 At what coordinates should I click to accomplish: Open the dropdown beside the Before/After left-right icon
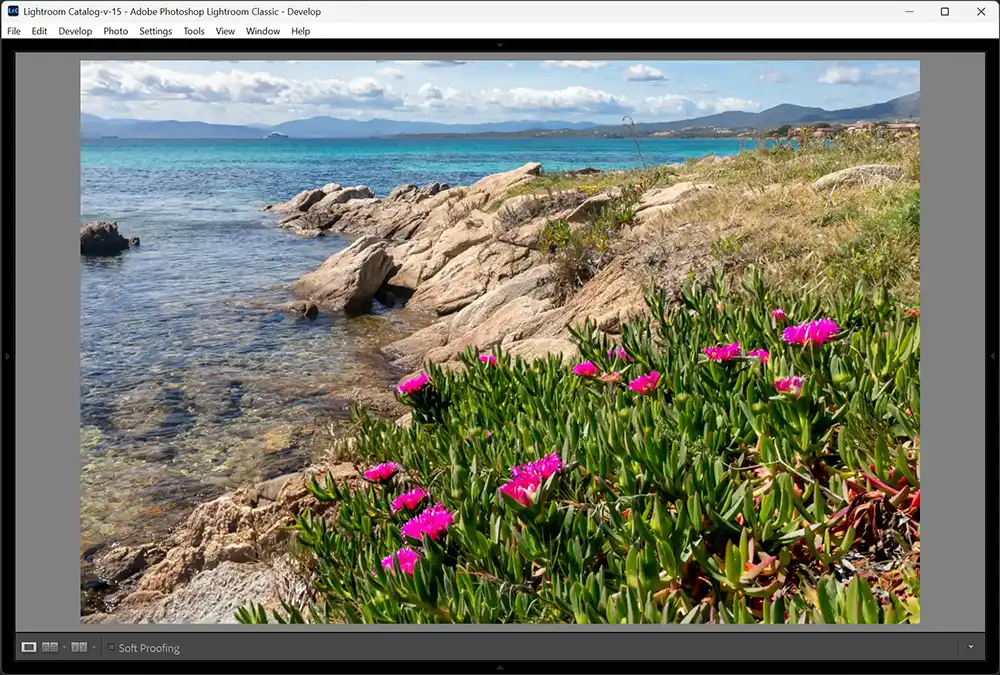tap(64, 646)
